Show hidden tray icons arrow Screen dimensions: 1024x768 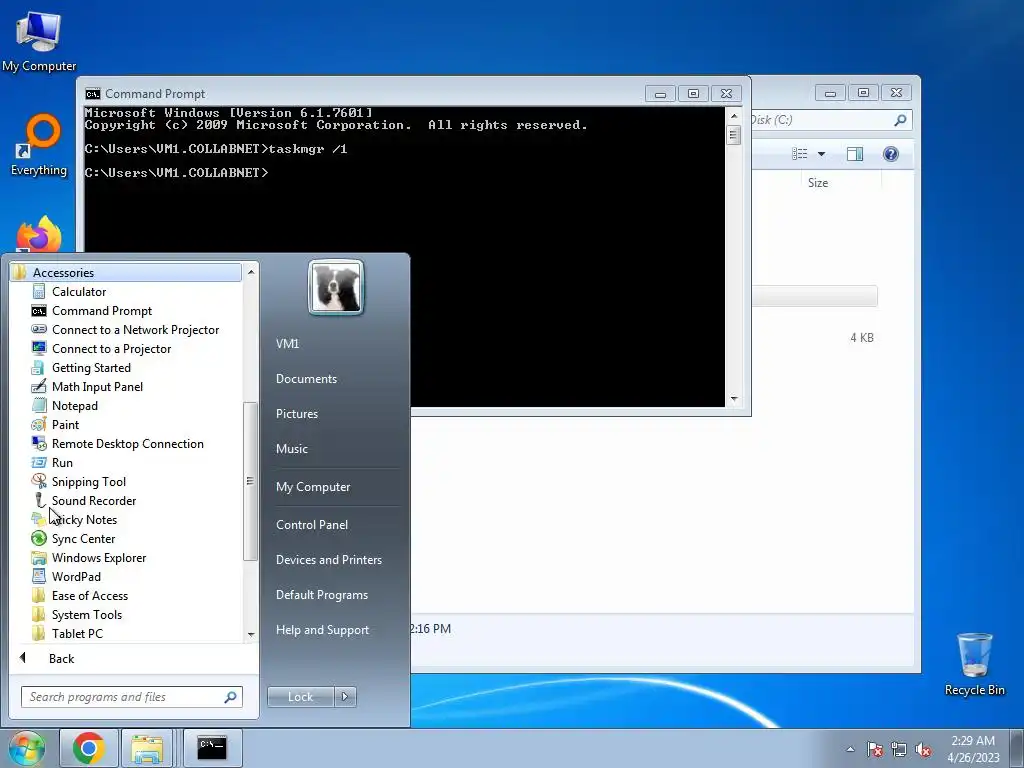tap(850, 749)
